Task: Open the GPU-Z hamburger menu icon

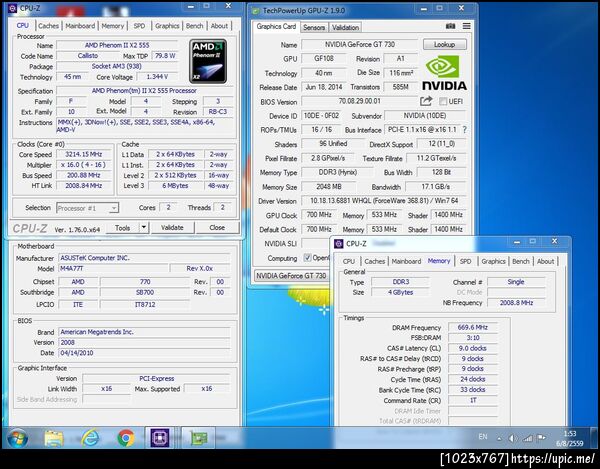Action: [466, 26]
